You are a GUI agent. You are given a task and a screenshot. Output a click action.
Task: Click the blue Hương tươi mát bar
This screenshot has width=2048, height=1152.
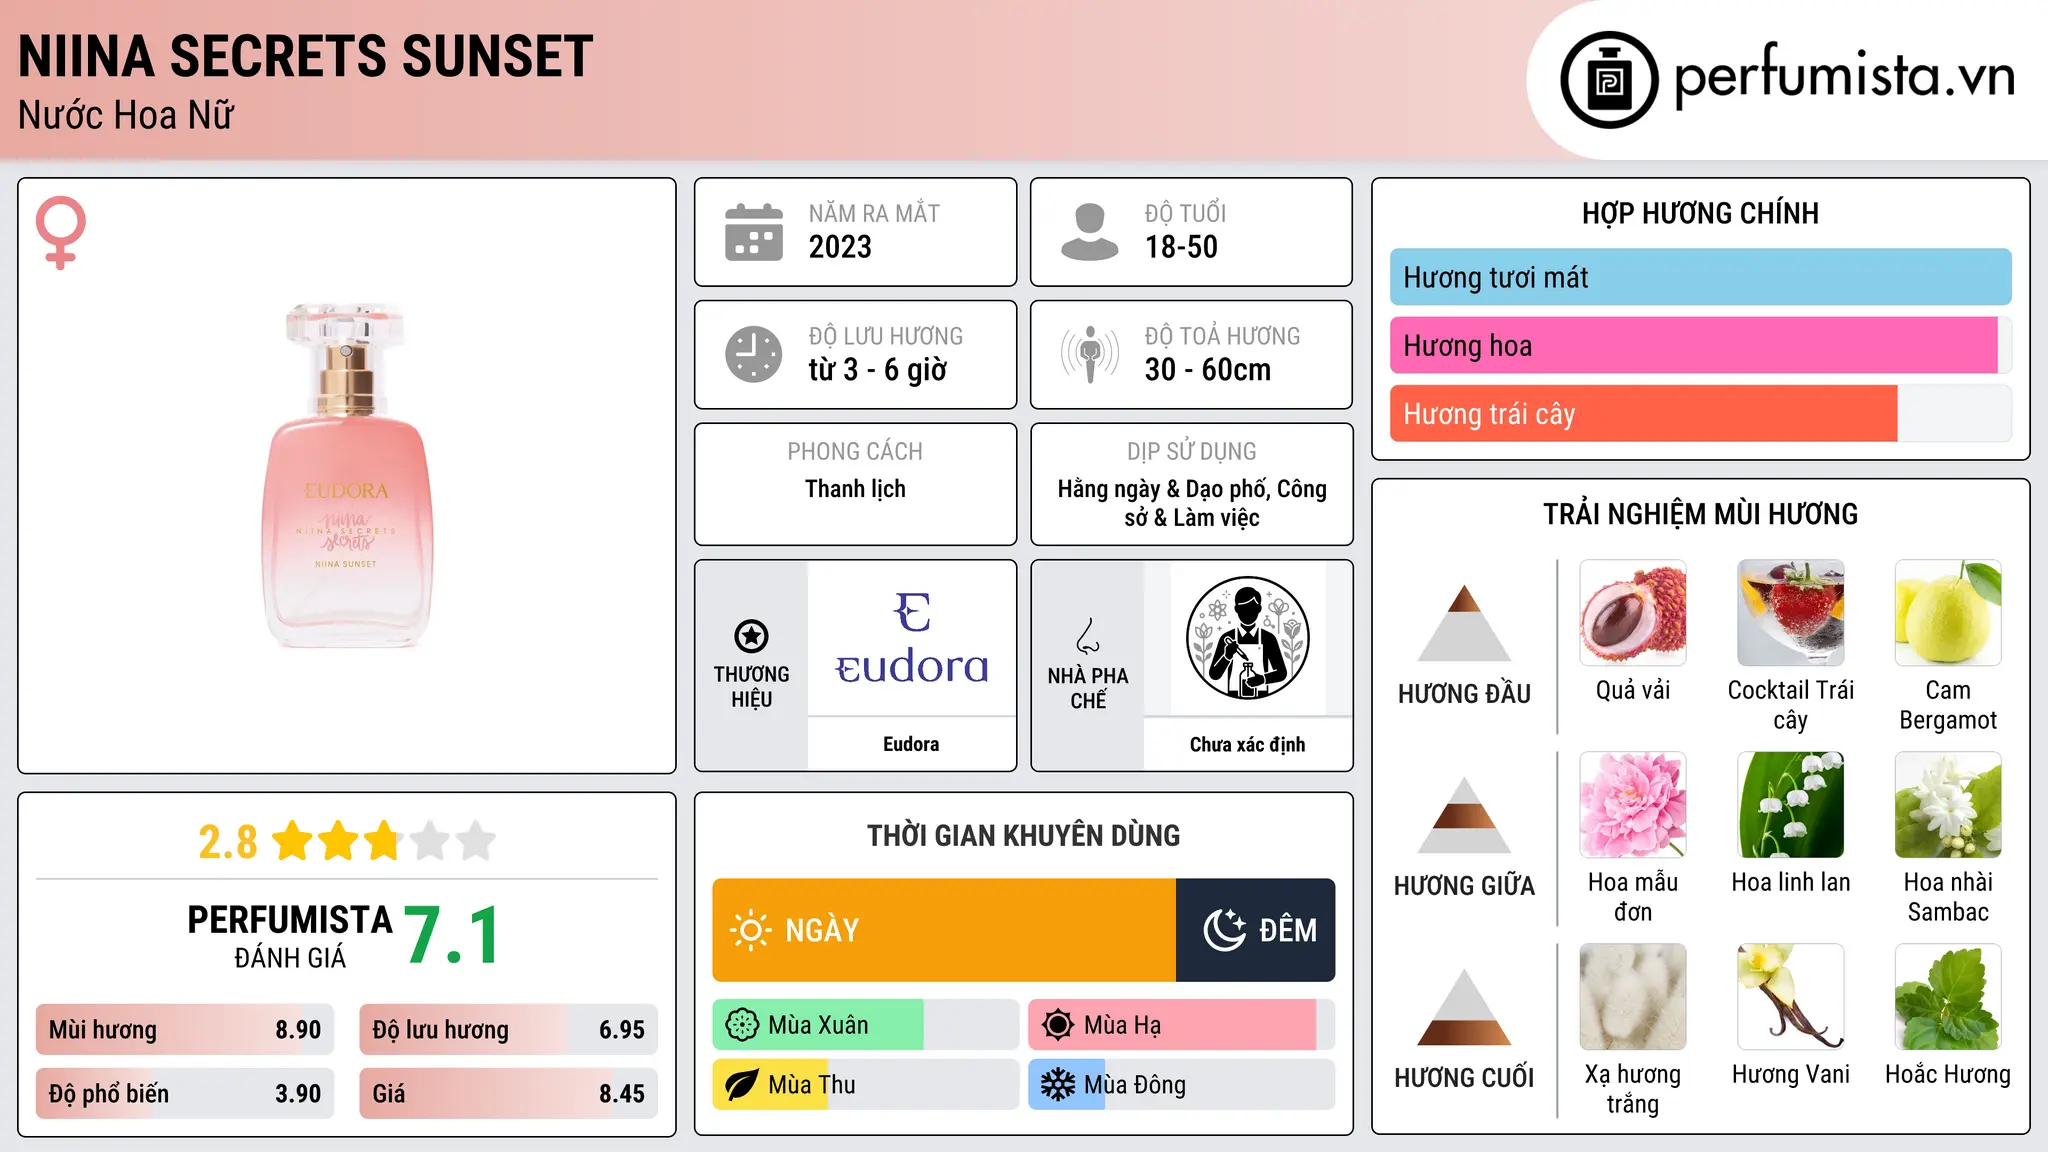pyautogui.click(x=1700, y=277)
